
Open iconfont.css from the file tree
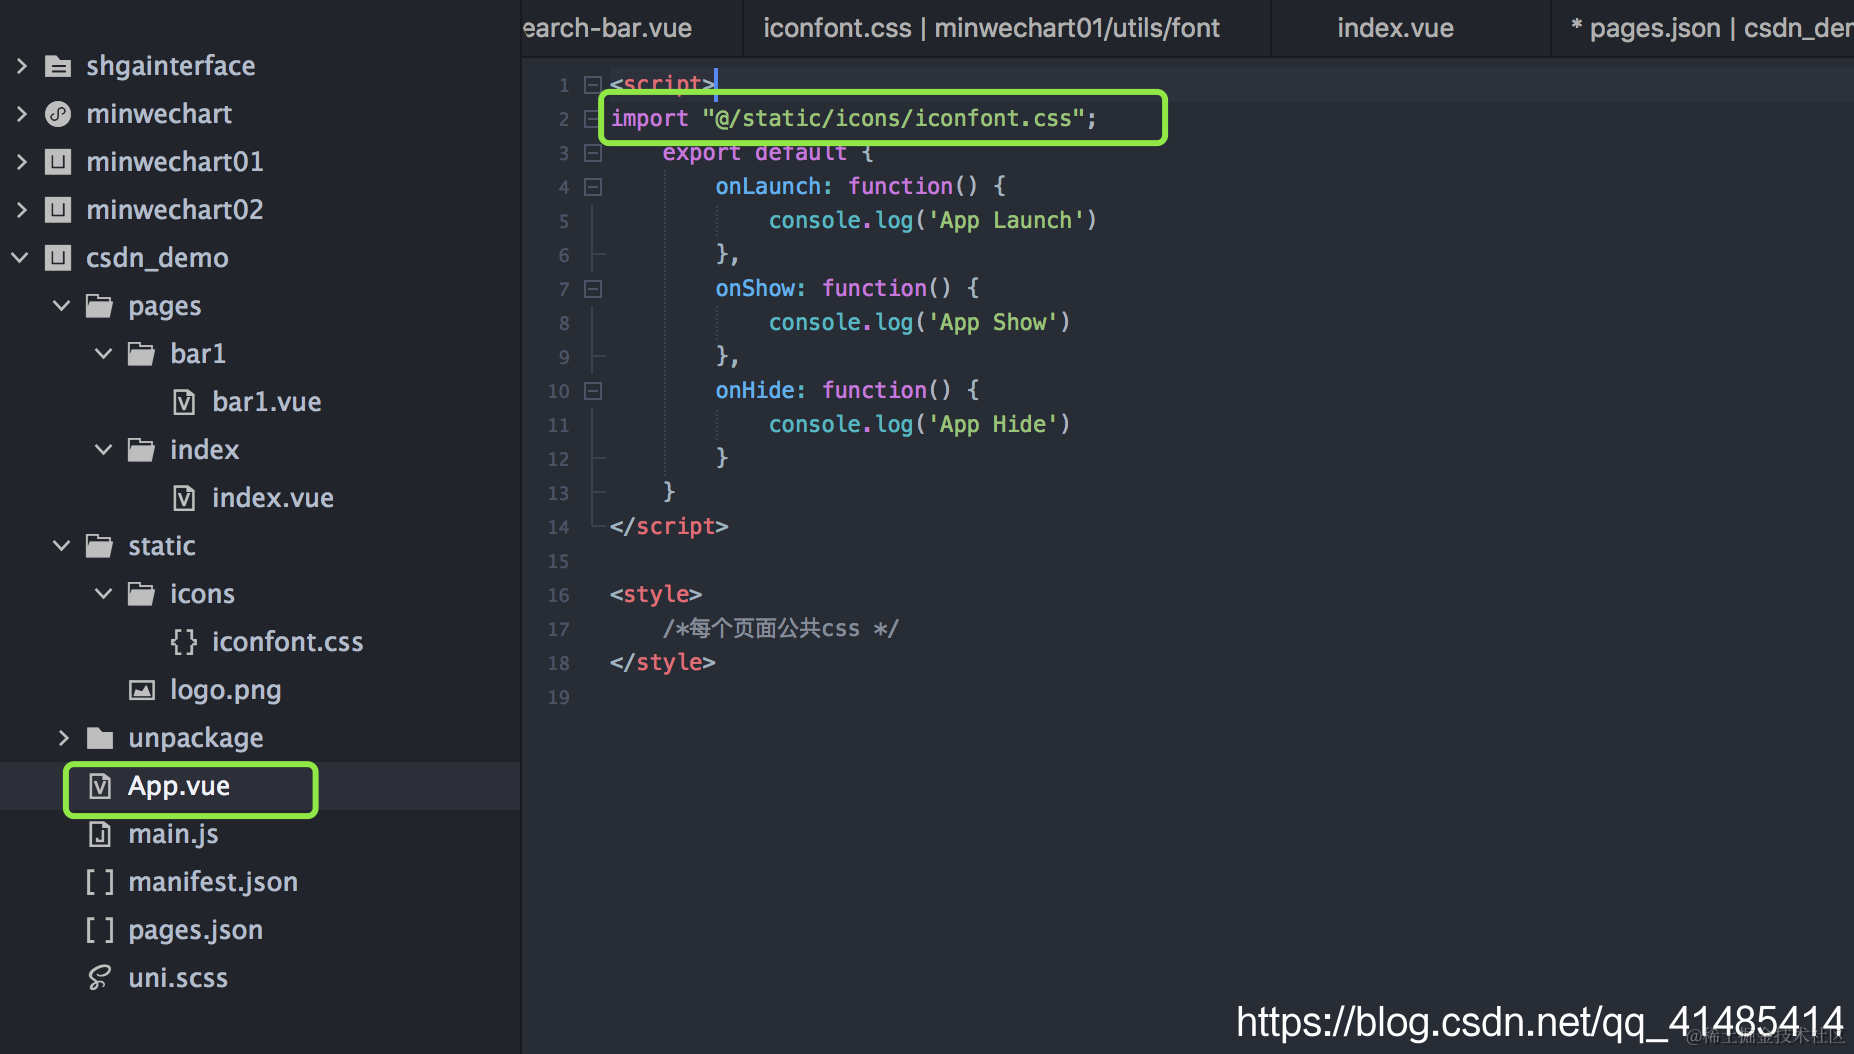(x=287, y=642)
